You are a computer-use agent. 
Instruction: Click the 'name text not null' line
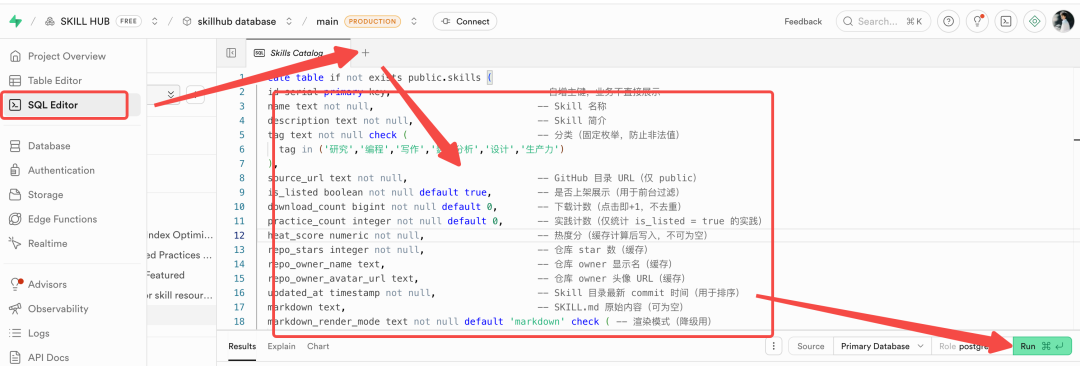coord(320,106)
